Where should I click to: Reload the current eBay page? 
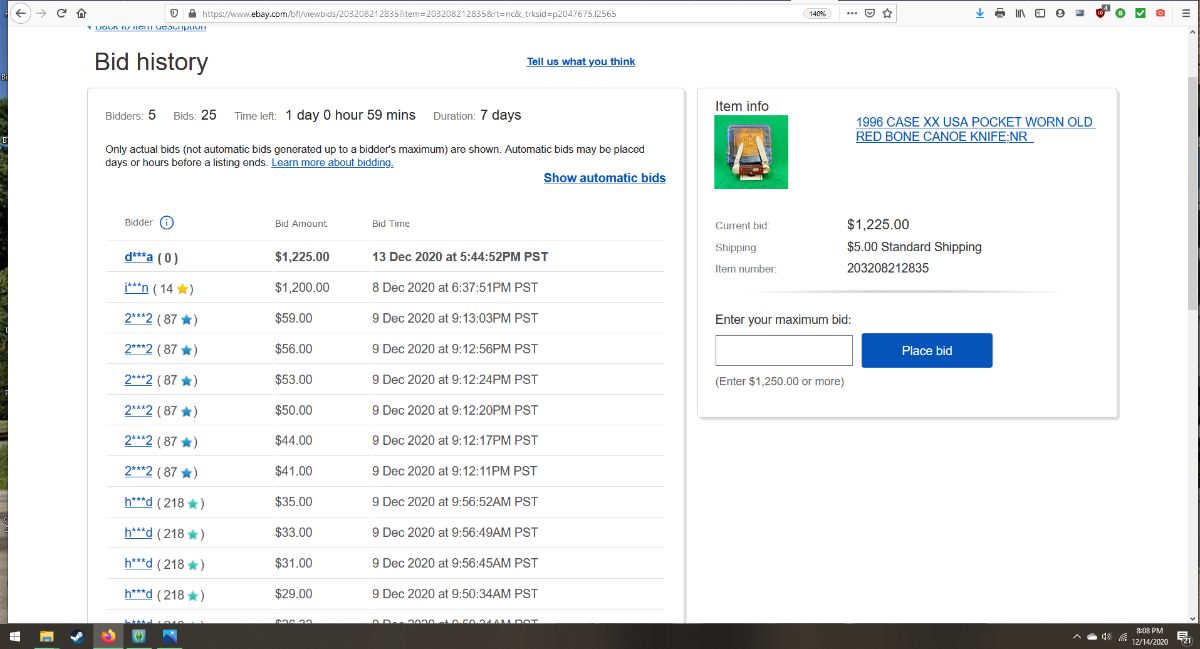62,13
